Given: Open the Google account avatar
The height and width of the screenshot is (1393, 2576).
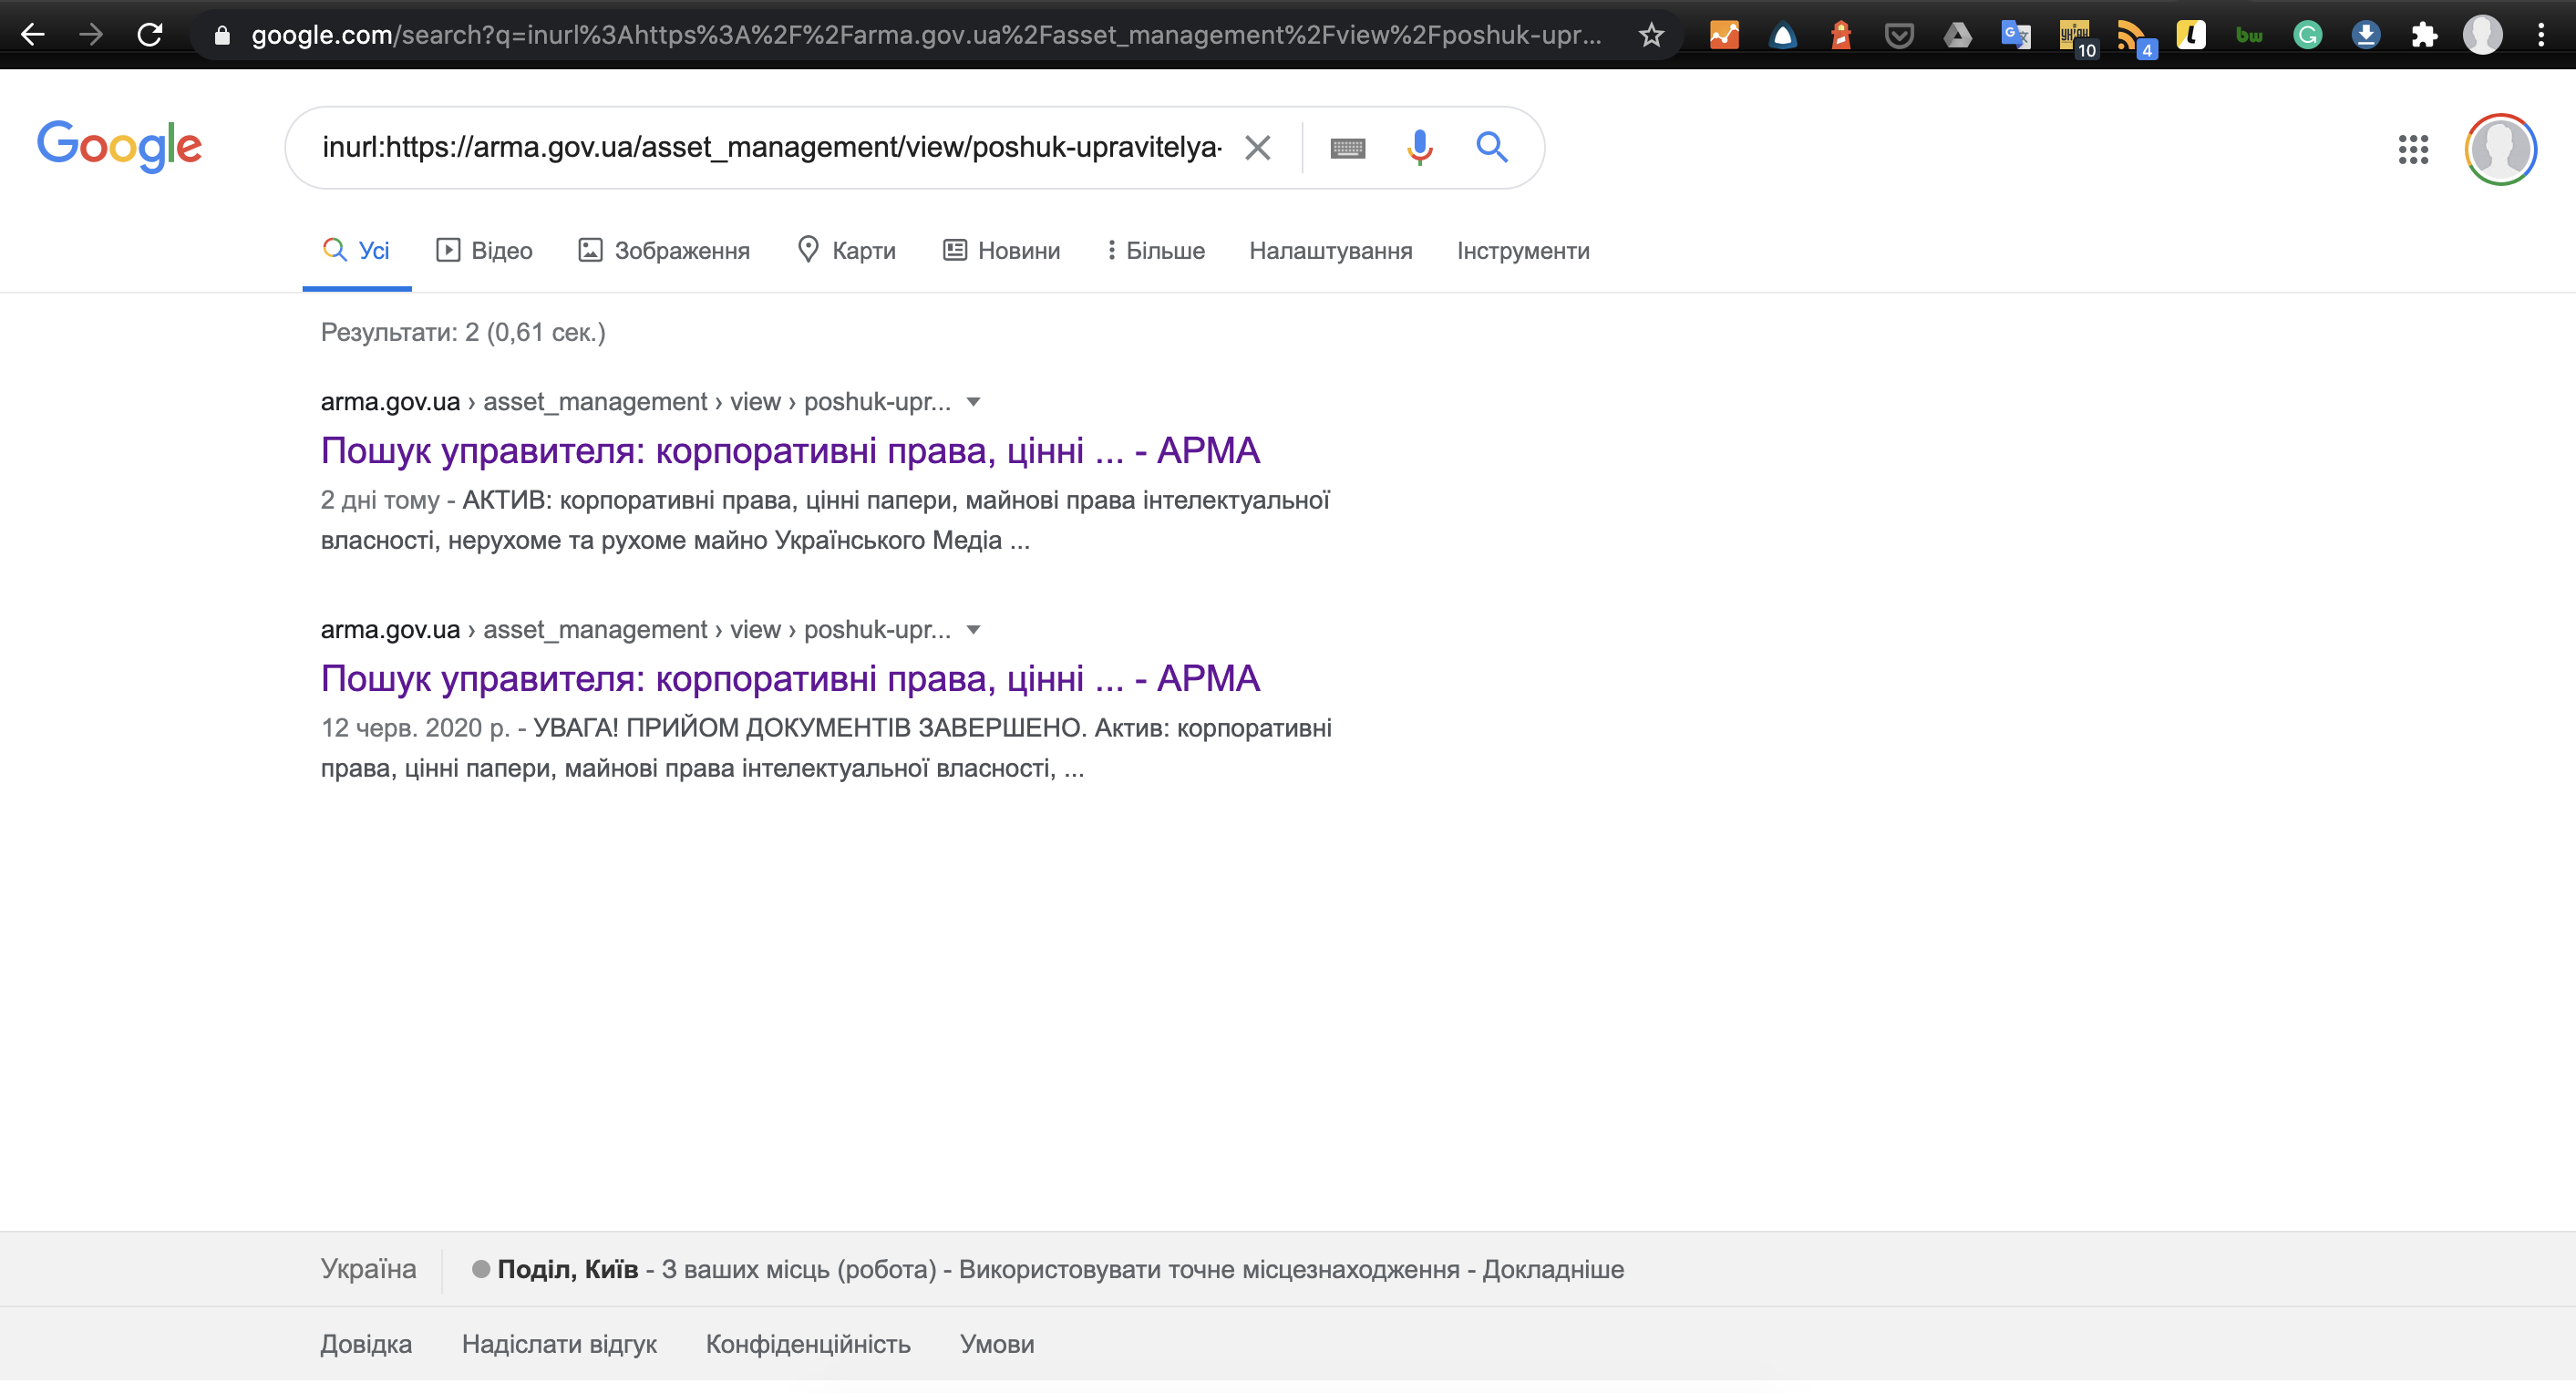Looking at the screenshot, I should [x=2500, y=150].
